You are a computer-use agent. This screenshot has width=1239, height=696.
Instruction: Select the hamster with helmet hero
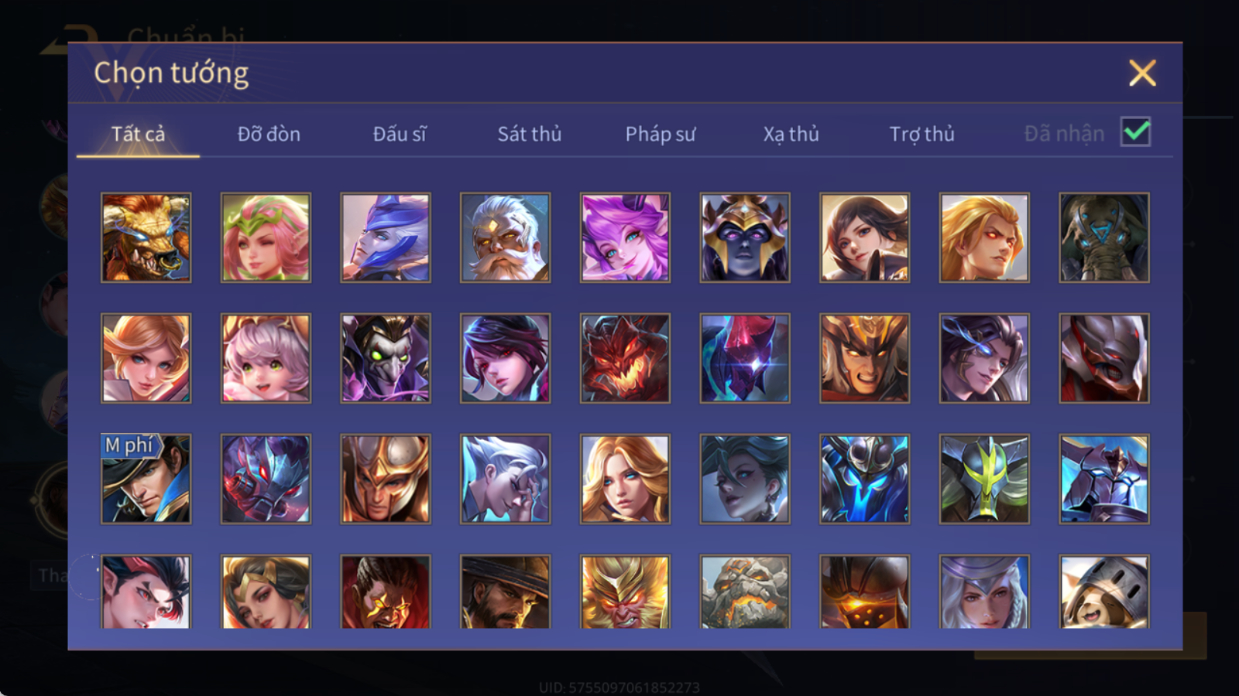[1104, 592]
